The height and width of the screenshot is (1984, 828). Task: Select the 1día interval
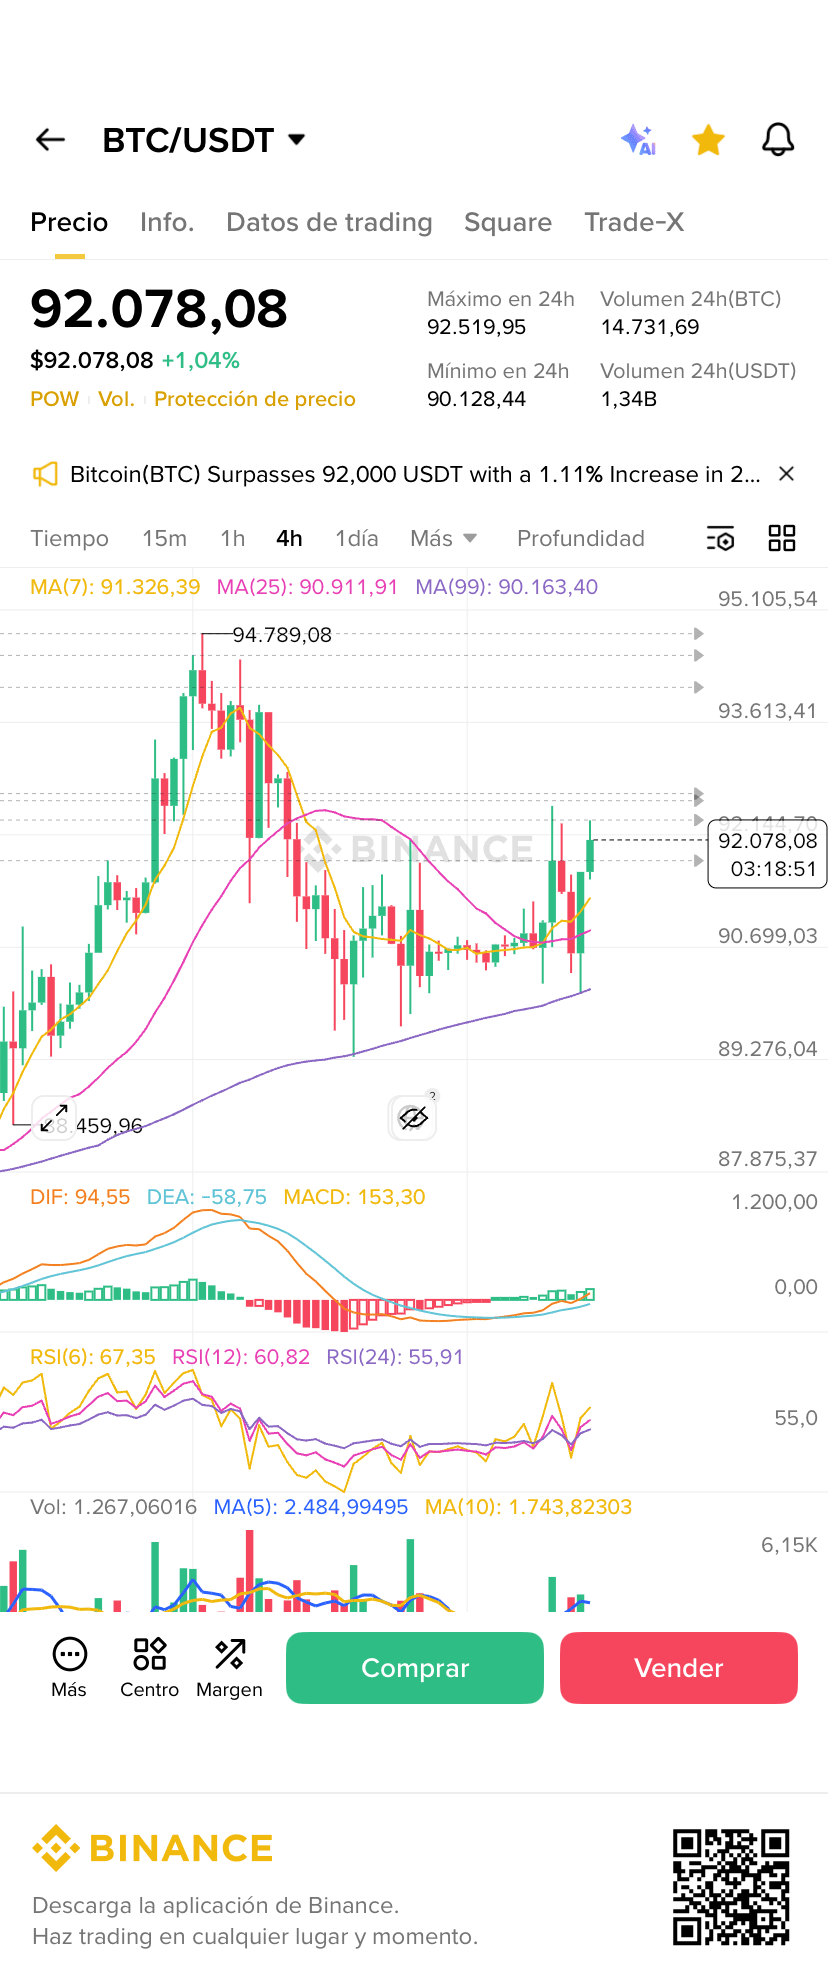click(x=356, y=538)
